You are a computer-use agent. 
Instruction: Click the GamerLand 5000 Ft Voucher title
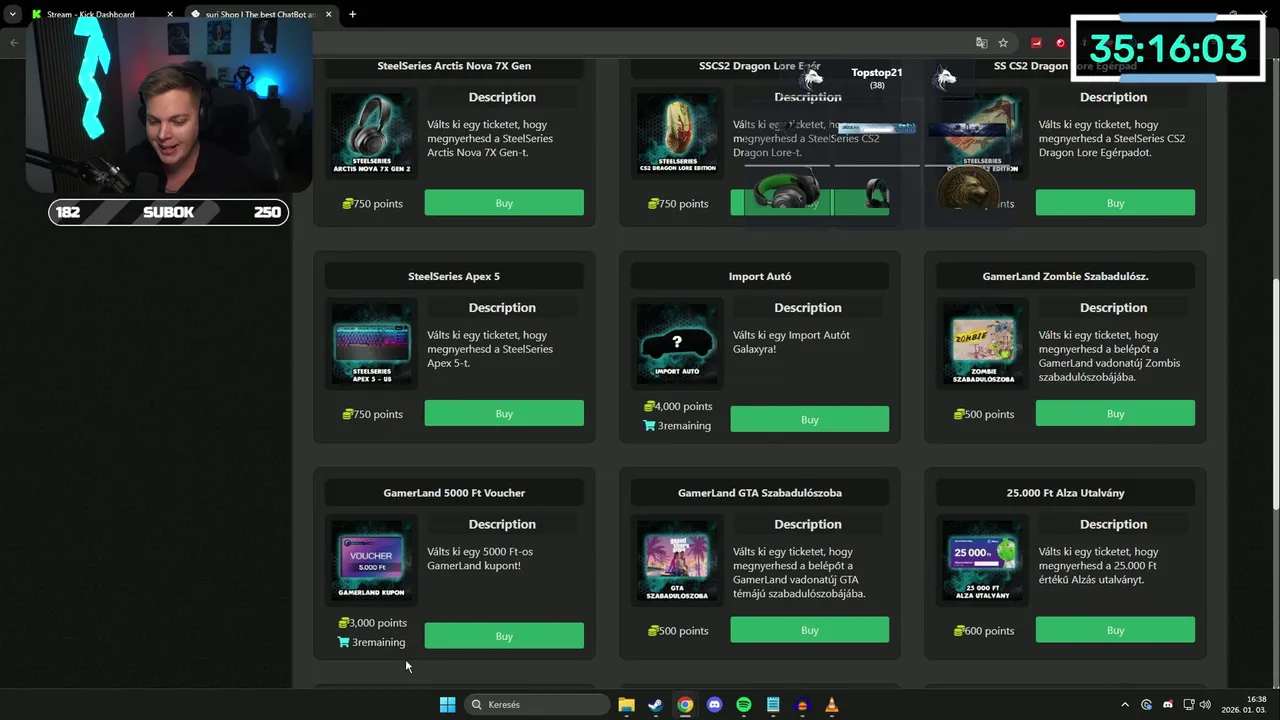tap(454, 493)
